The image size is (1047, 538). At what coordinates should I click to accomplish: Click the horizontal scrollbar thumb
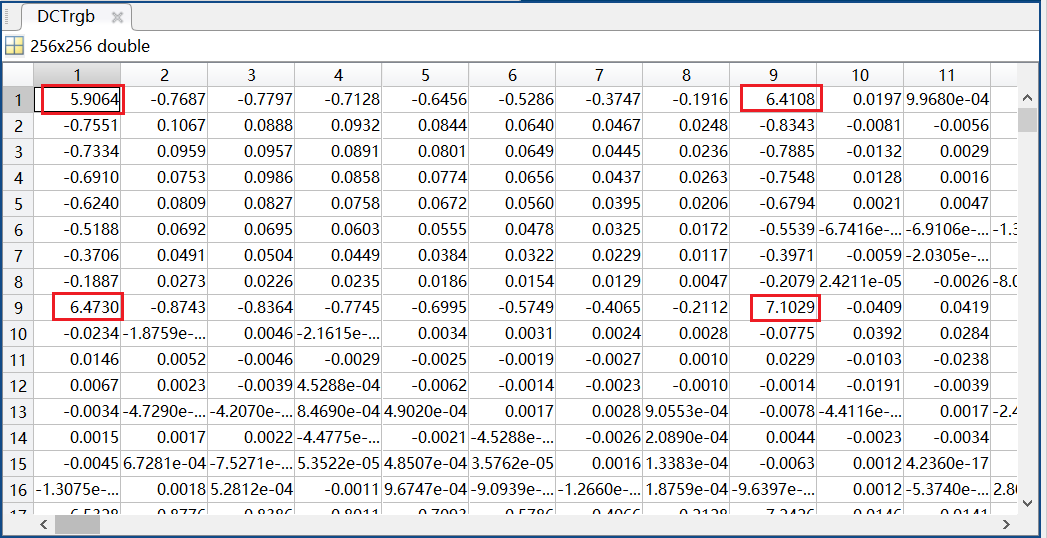pos(79,524)
